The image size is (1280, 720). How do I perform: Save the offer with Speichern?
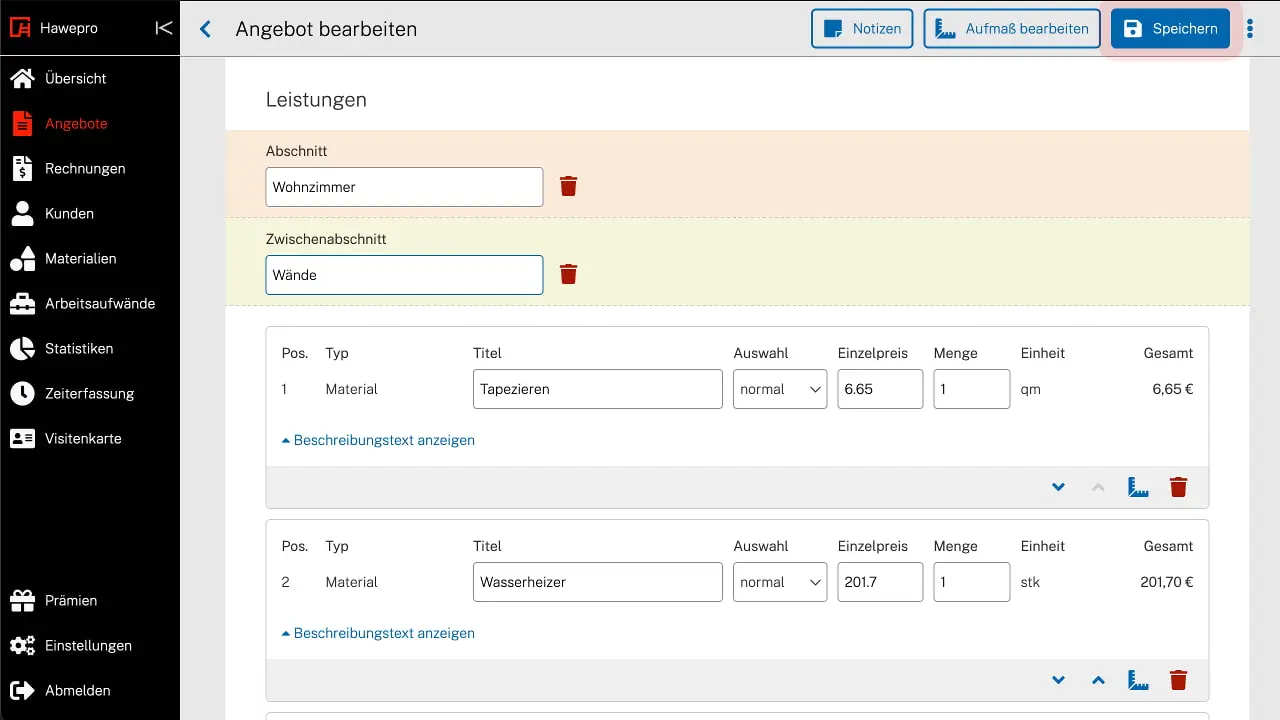point(1171,28)
